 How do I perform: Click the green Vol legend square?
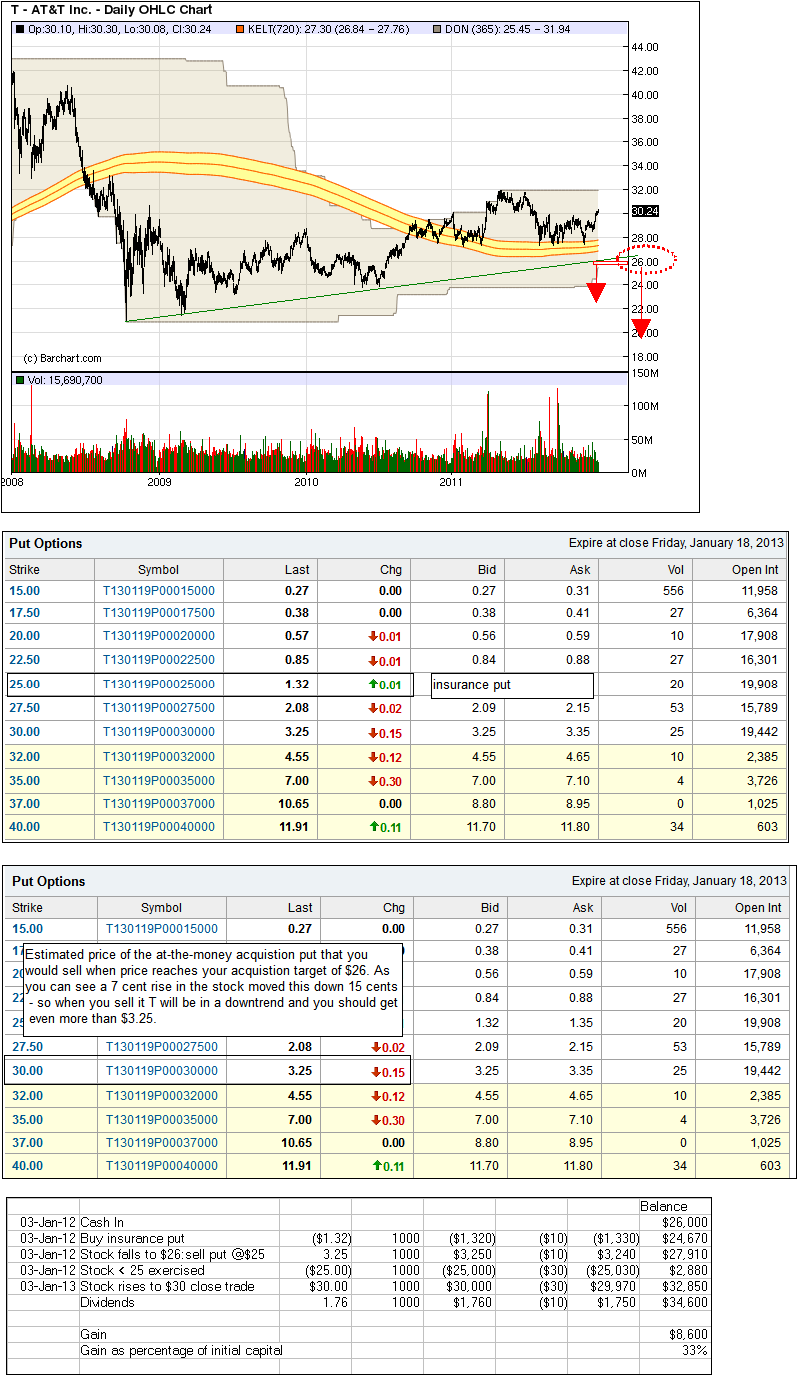coord(20,380)
